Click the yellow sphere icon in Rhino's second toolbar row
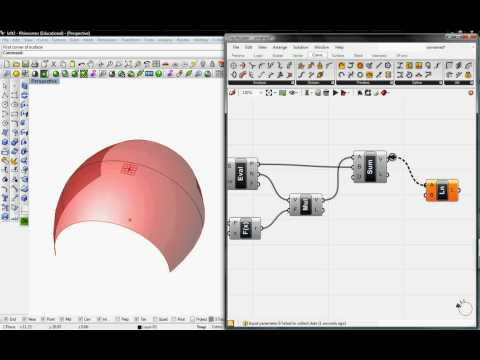The width and height of the screenshot is (480, 360). [16, 74]
